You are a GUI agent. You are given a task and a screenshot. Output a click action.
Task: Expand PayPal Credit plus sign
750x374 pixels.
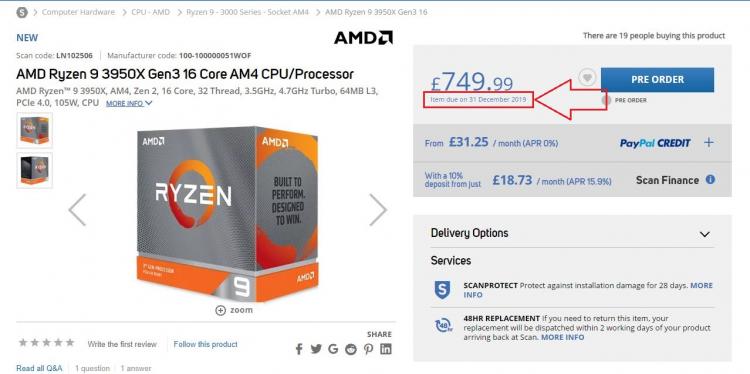click(x=708, y=143)
